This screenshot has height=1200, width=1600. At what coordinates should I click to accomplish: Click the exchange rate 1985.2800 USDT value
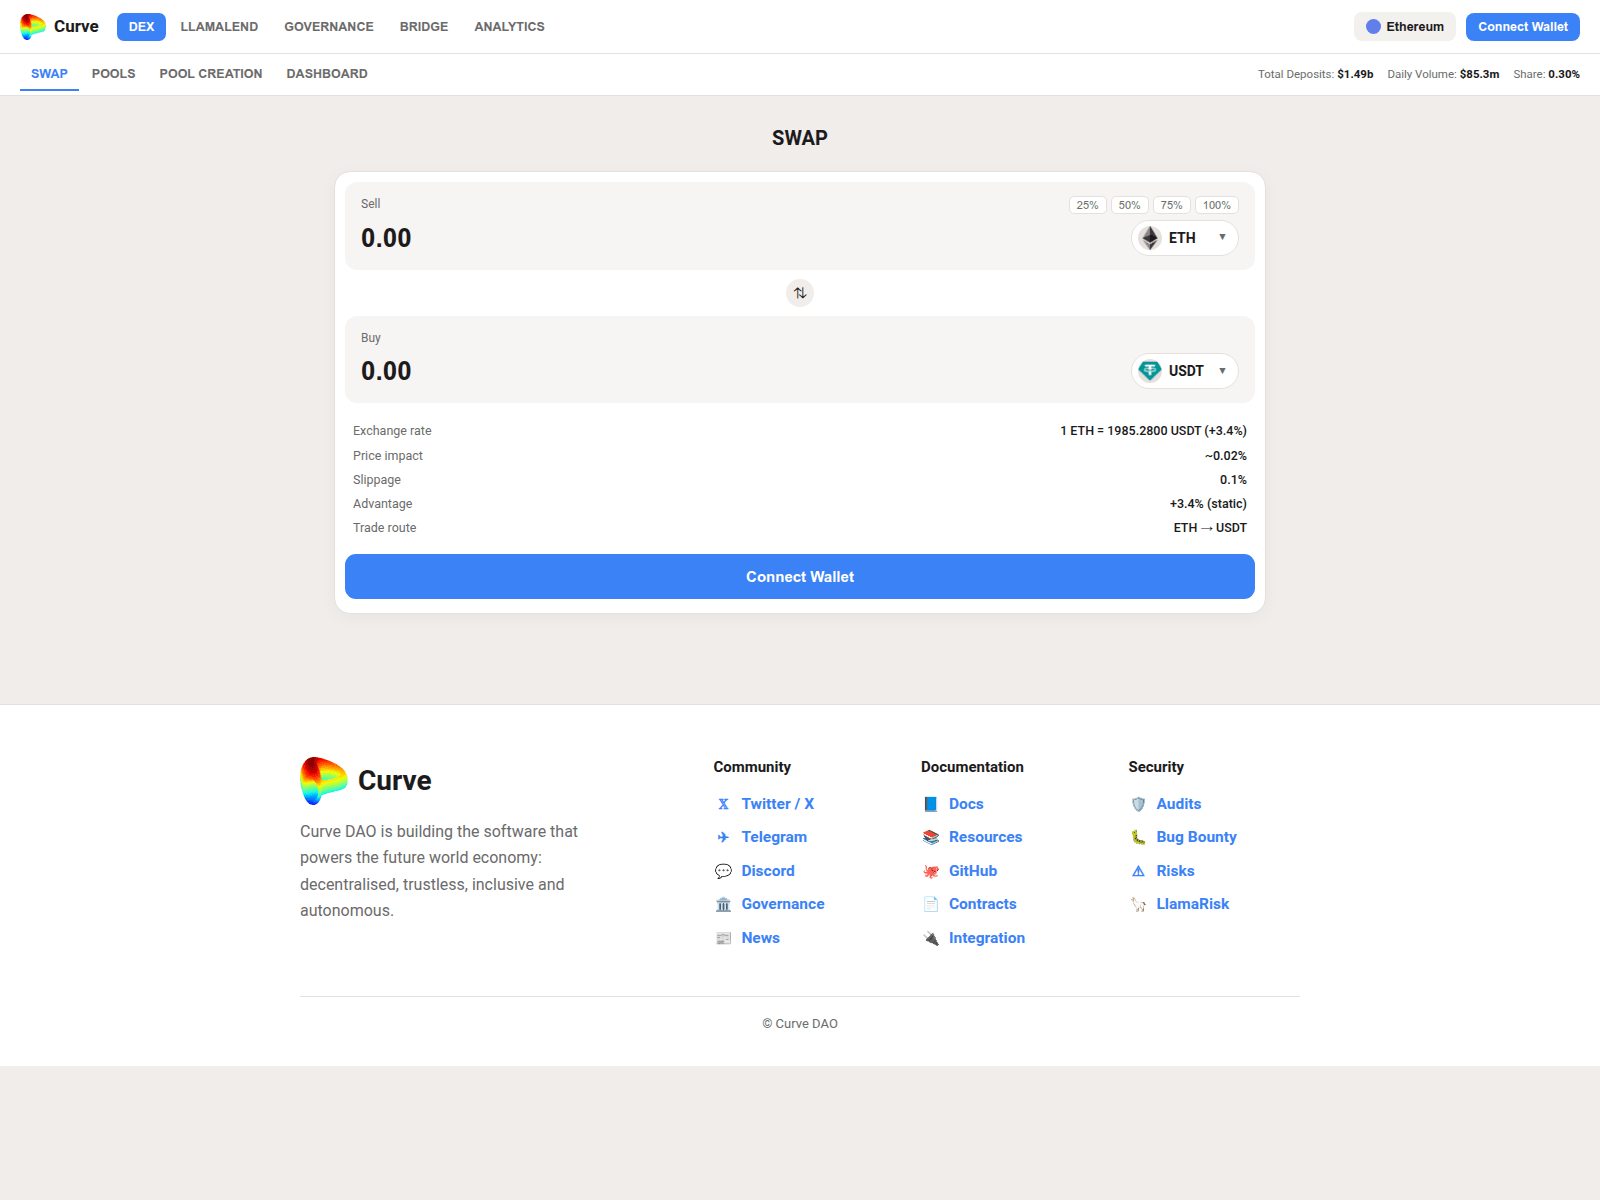tap(1154, 431)
